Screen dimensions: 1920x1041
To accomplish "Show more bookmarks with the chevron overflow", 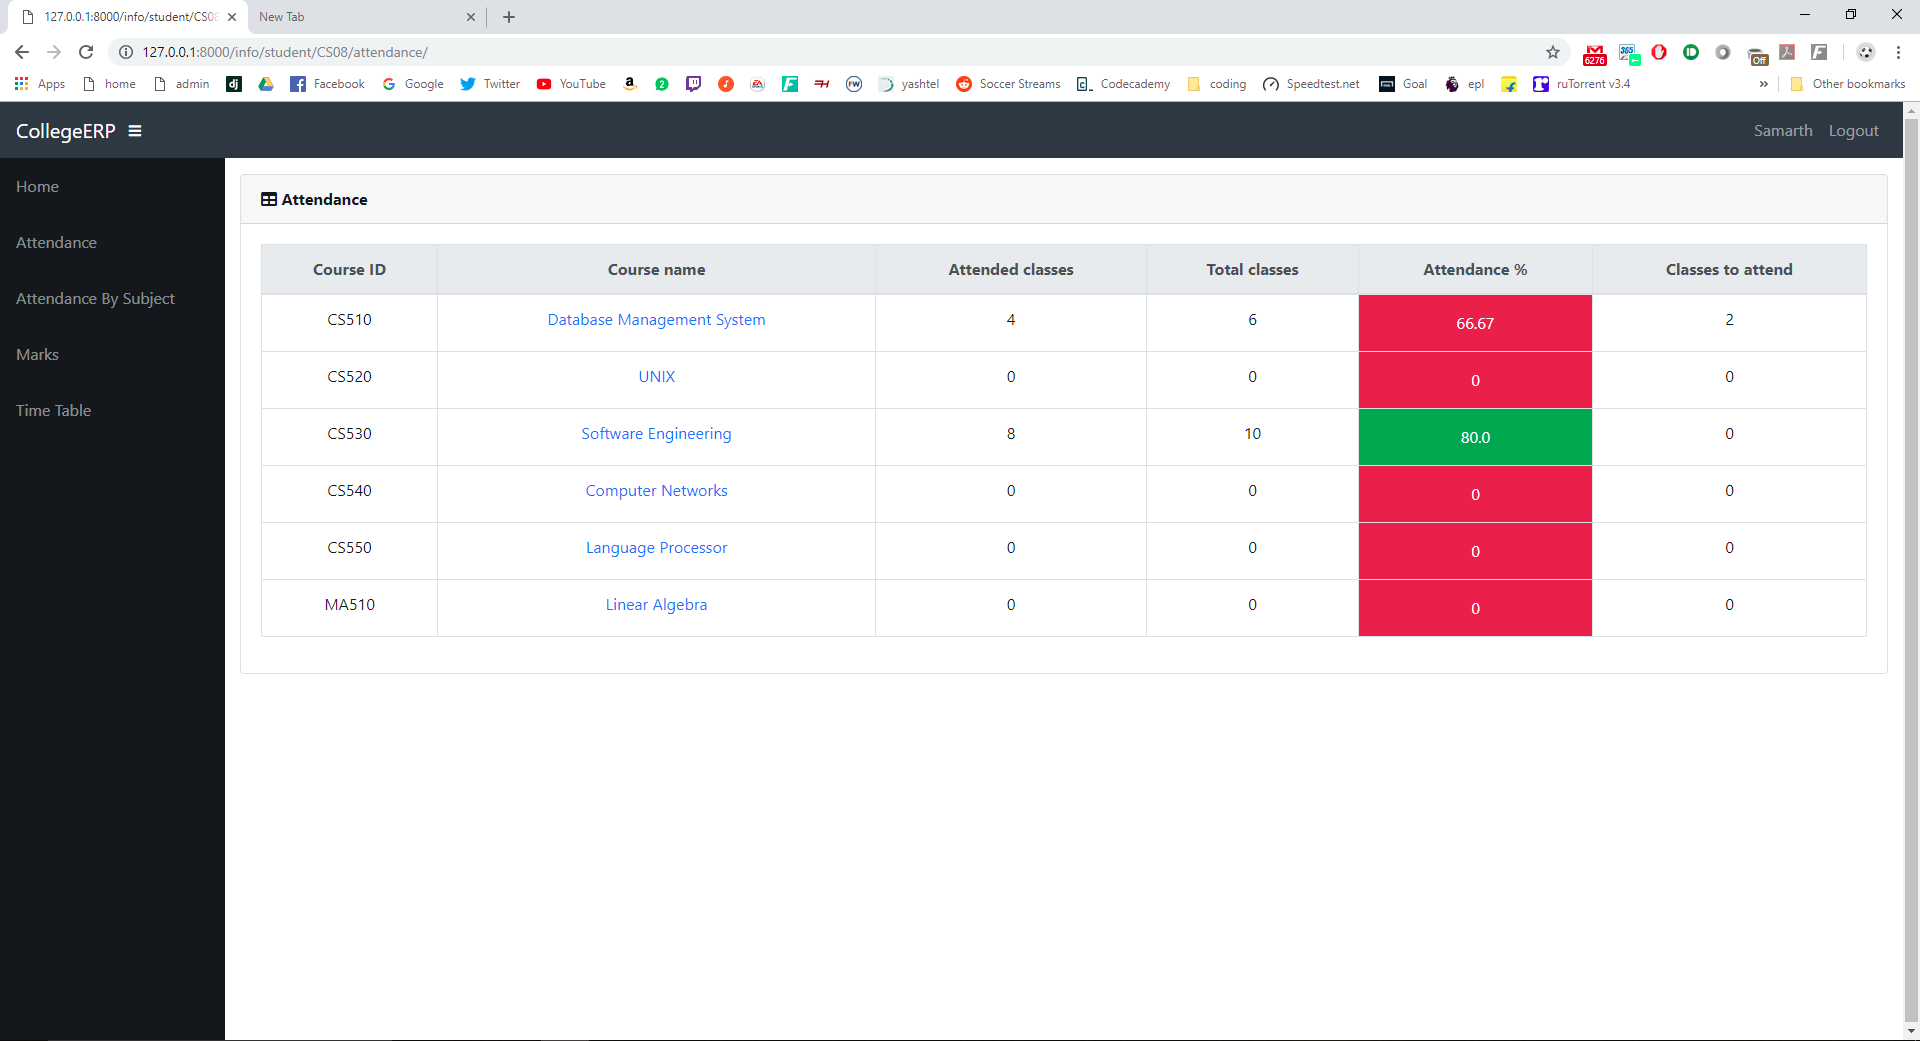I will [1763, 84].
